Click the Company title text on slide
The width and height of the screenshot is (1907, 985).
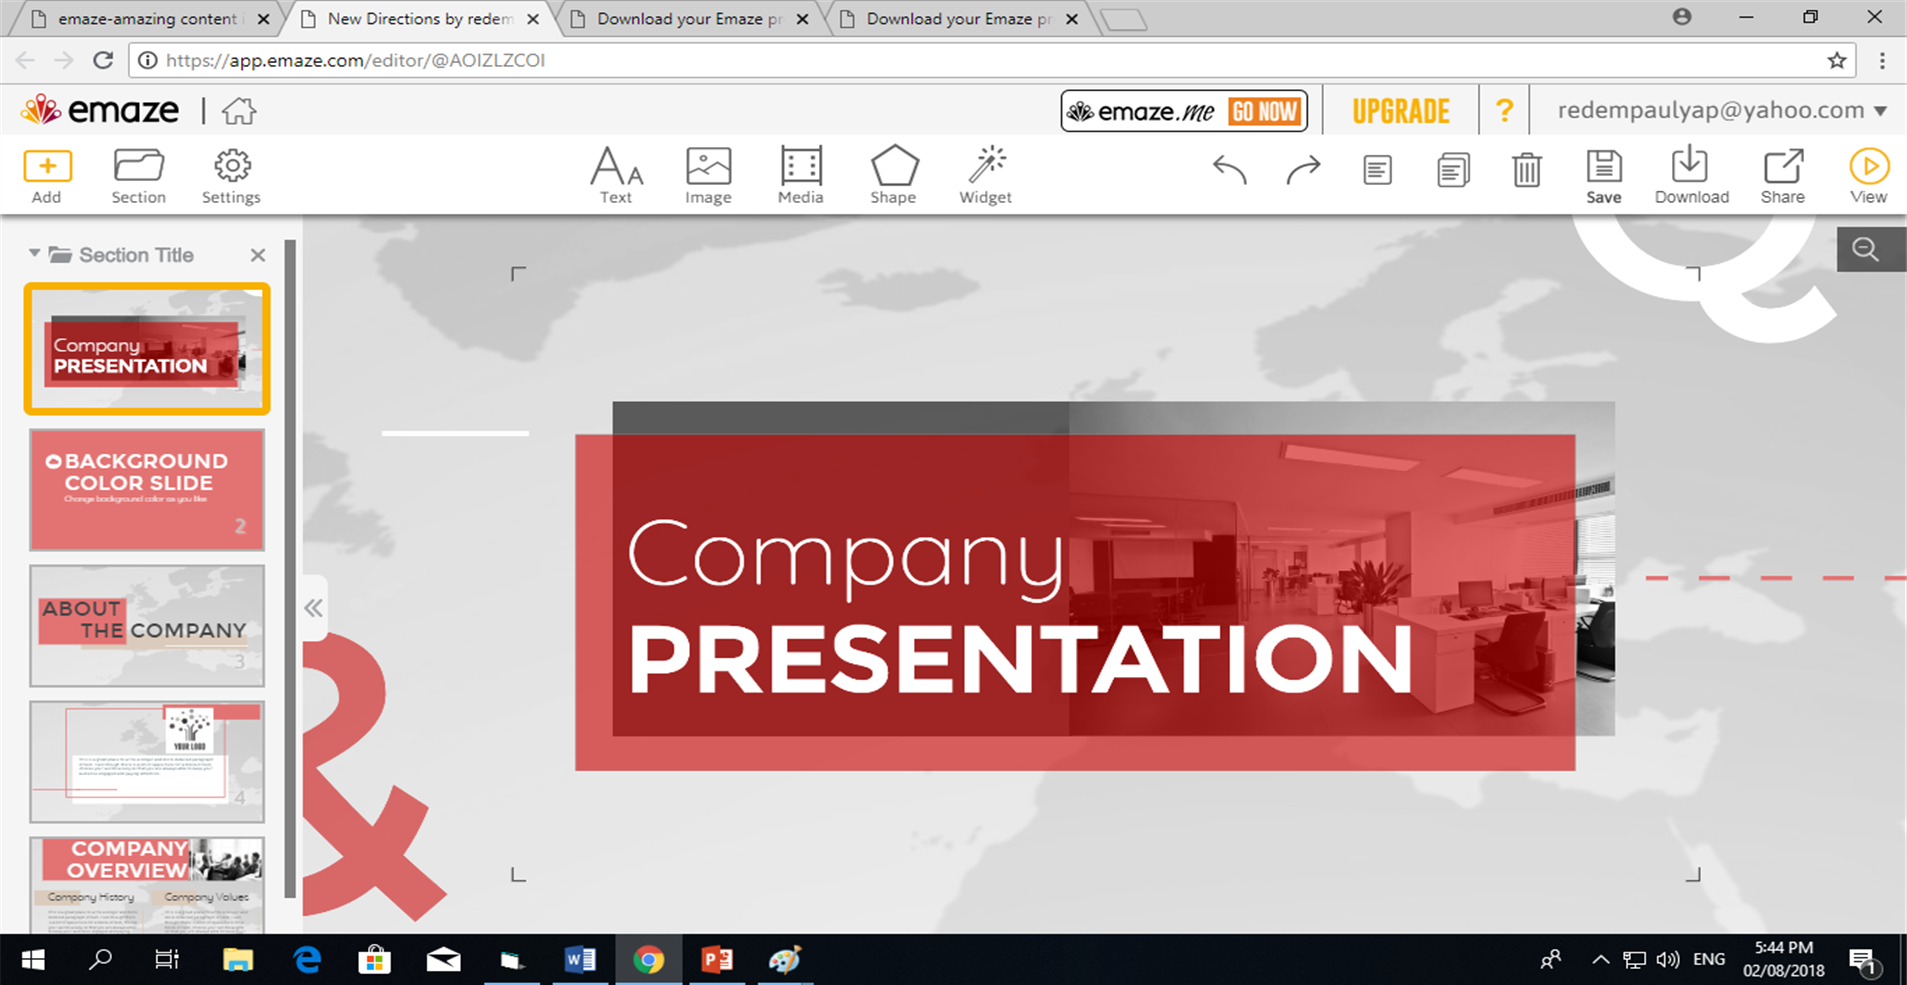click(846, 558)
